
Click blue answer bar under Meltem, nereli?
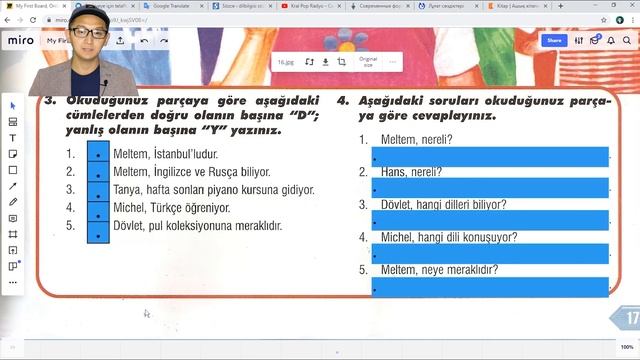[490, 157]
